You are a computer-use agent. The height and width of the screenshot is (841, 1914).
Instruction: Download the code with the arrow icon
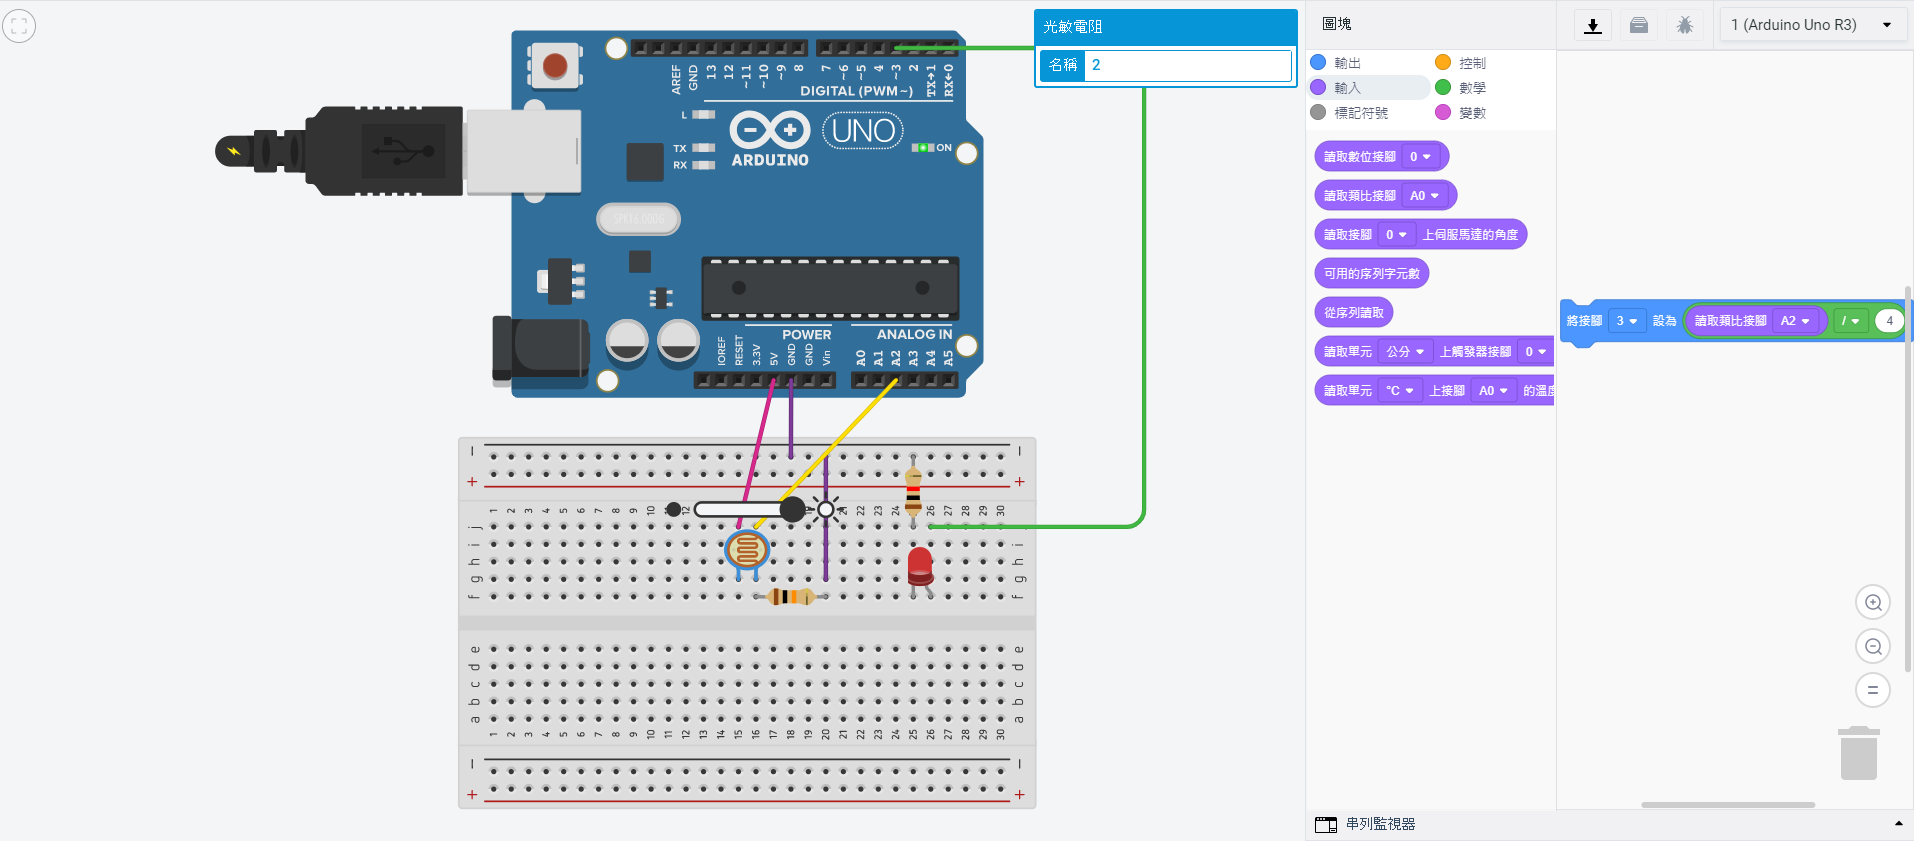[1593, 26]
